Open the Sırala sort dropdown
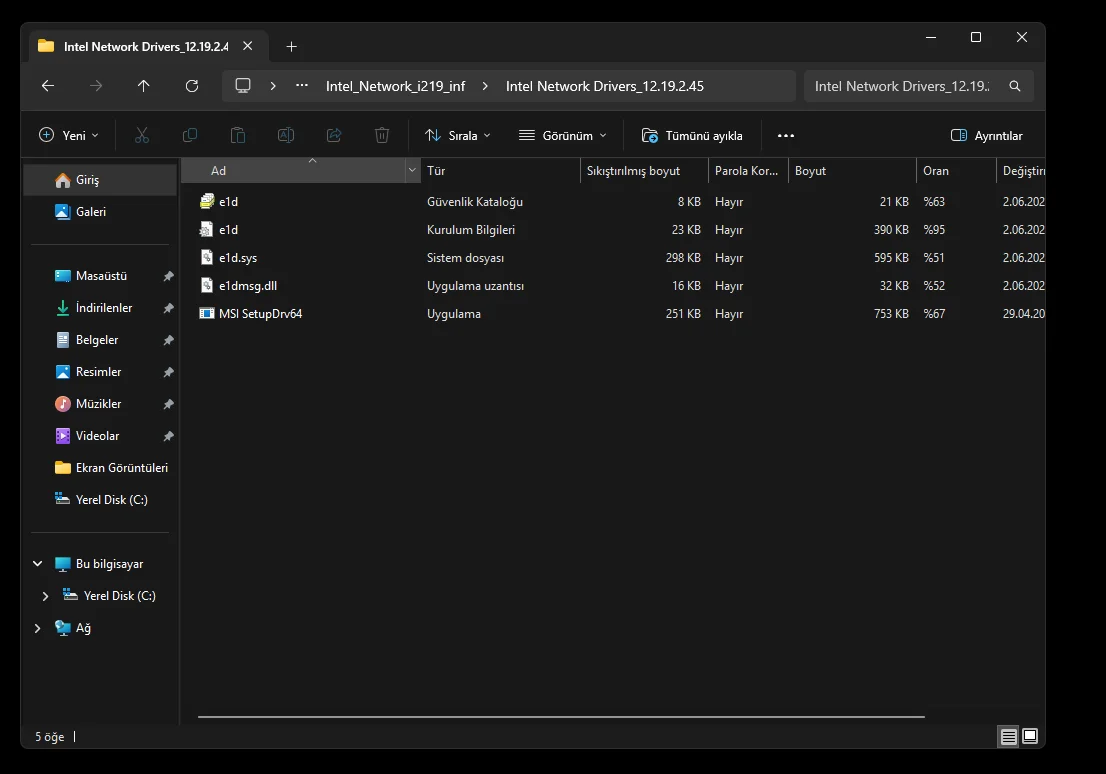 coord(458,136)
